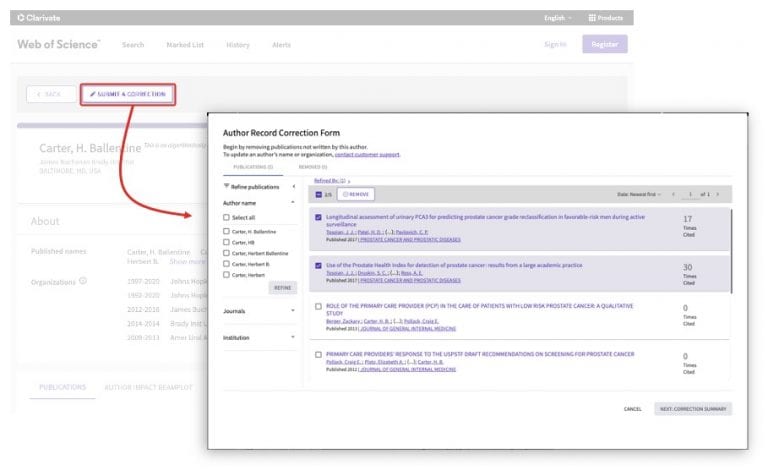Expand the Journals filter section
This screenshot has height=471, width=768.
pyautogui.click(x=293, y=310)
